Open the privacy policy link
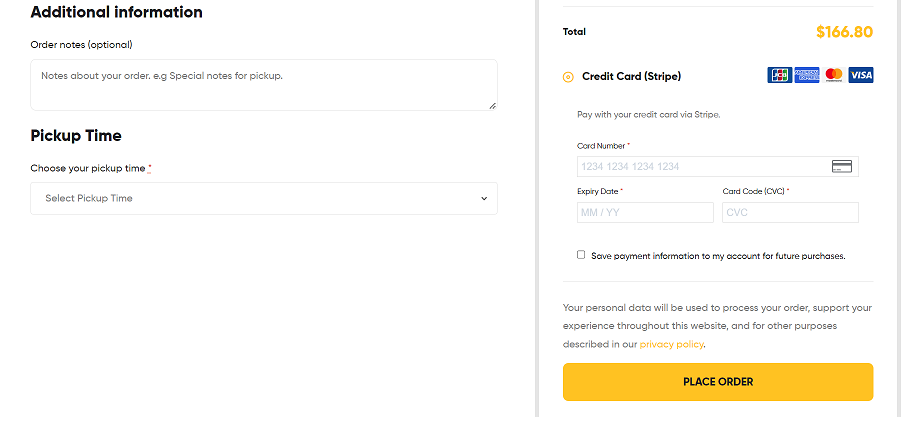Image resolution: width=905 pixels, height=429 pixels. point(671,344)
